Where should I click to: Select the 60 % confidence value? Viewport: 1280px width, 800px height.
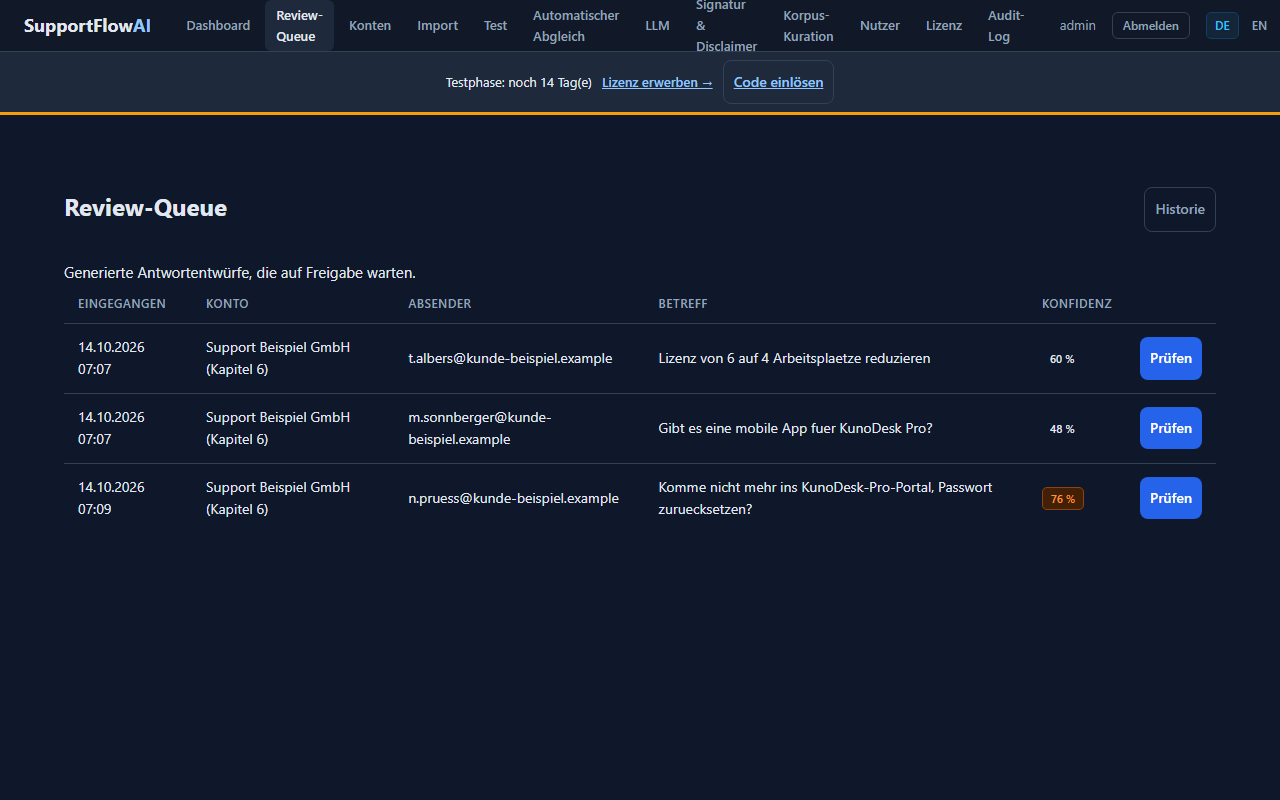pyautogui.click(x=1062, y=359)
